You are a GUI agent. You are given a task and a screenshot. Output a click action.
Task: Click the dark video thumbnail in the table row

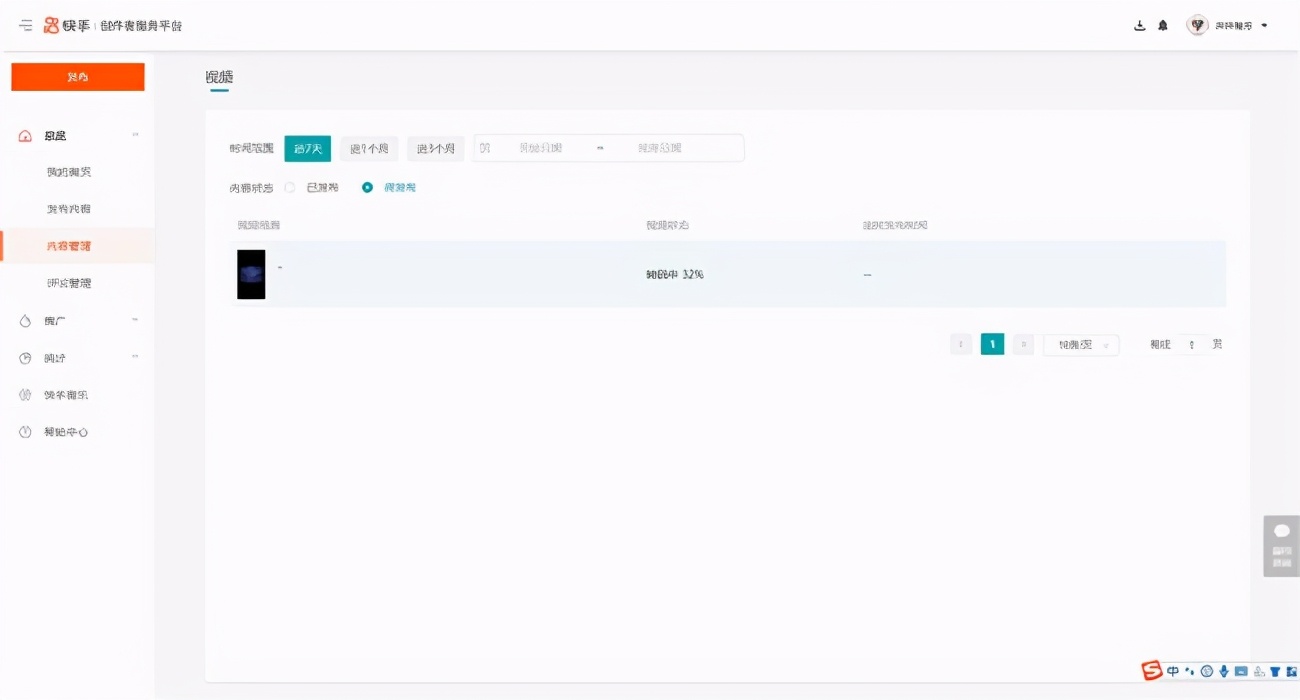click(x=251, y=274)
